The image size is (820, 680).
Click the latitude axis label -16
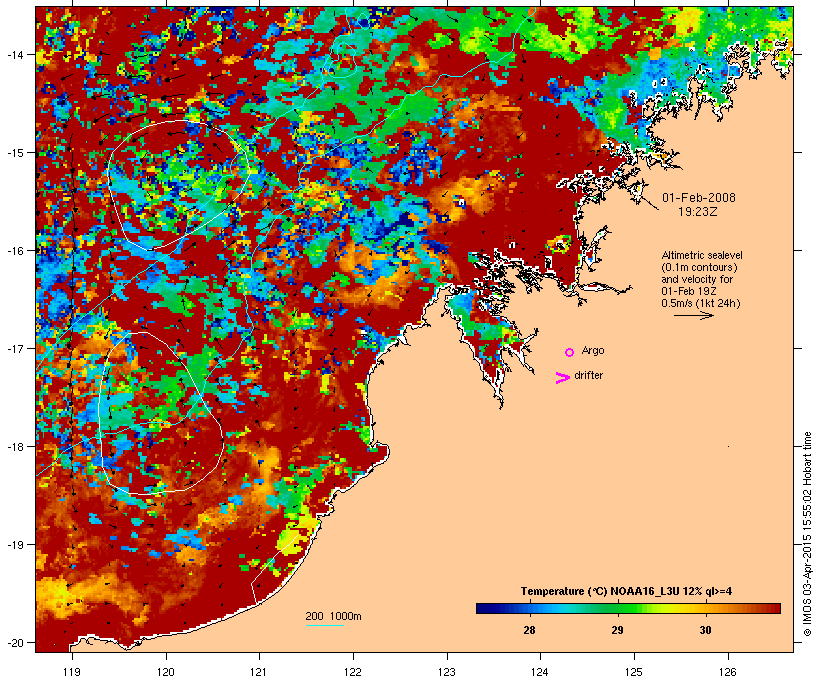14,251
